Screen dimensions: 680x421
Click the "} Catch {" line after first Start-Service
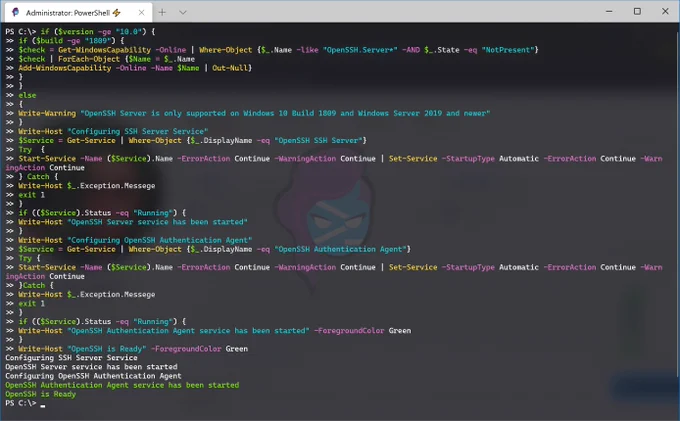coord(31,176)
